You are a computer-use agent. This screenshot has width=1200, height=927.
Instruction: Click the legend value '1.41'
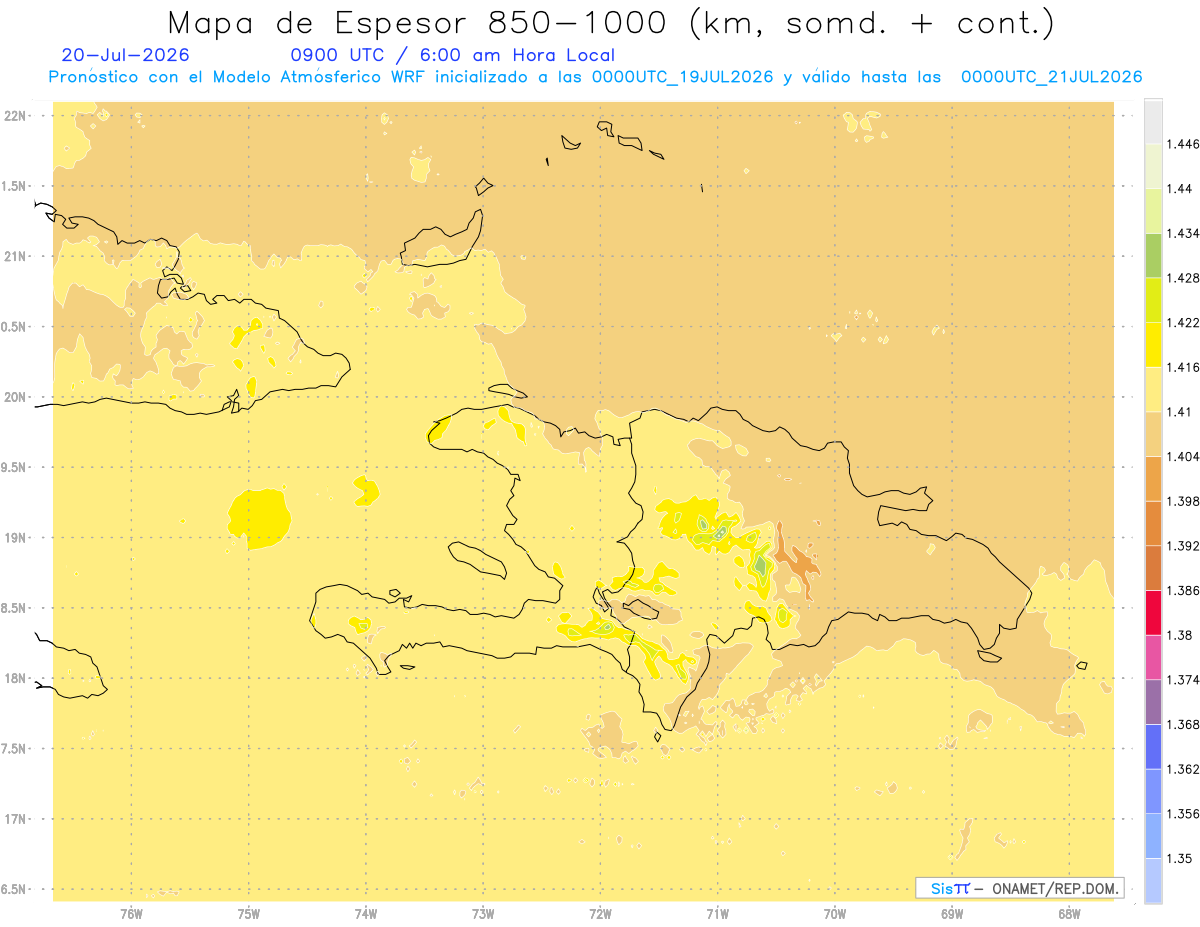(1181, 412)
